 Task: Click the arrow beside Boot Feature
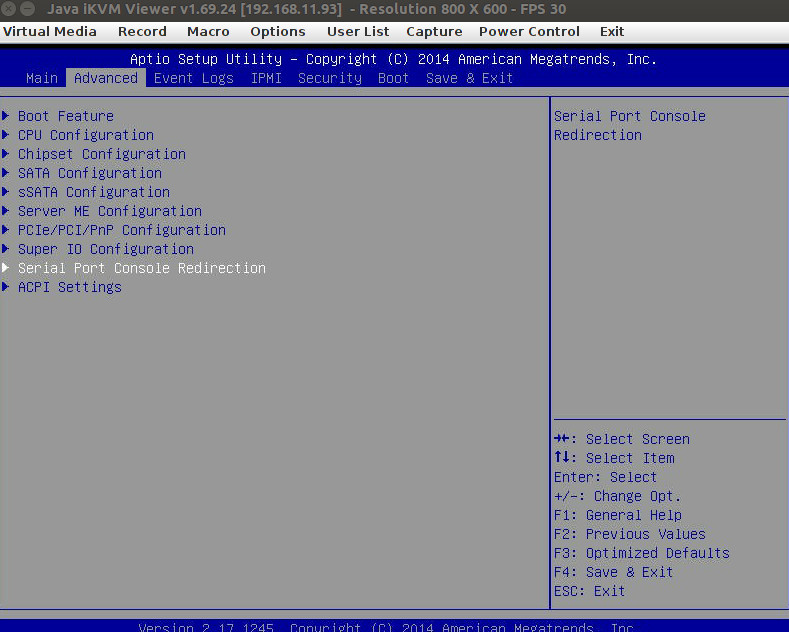pyautogui.click(x=6, y=116)
